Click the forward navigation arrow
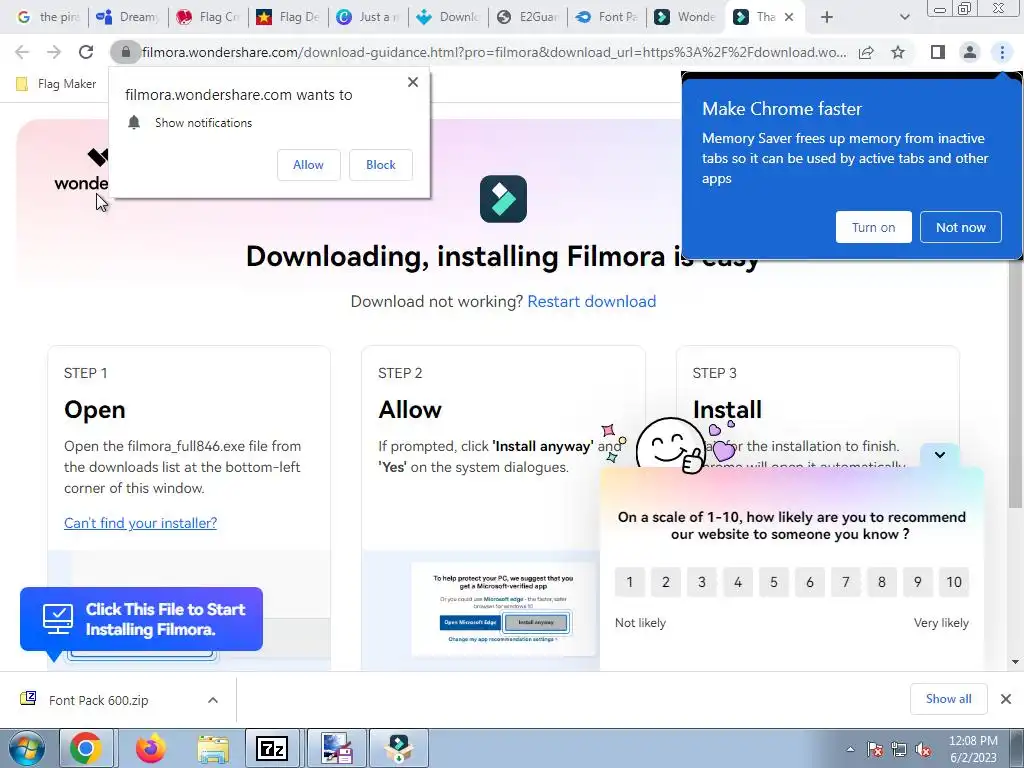Viewport: 1024px width, 768px height. [x=54, y=52]
